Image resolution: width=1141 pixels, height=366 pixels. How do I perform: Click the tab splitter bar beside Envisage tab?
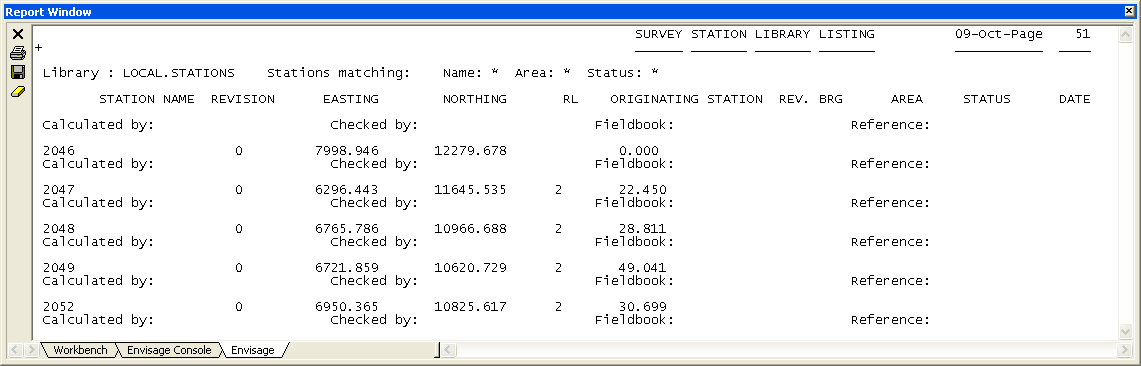coord(437,350)
